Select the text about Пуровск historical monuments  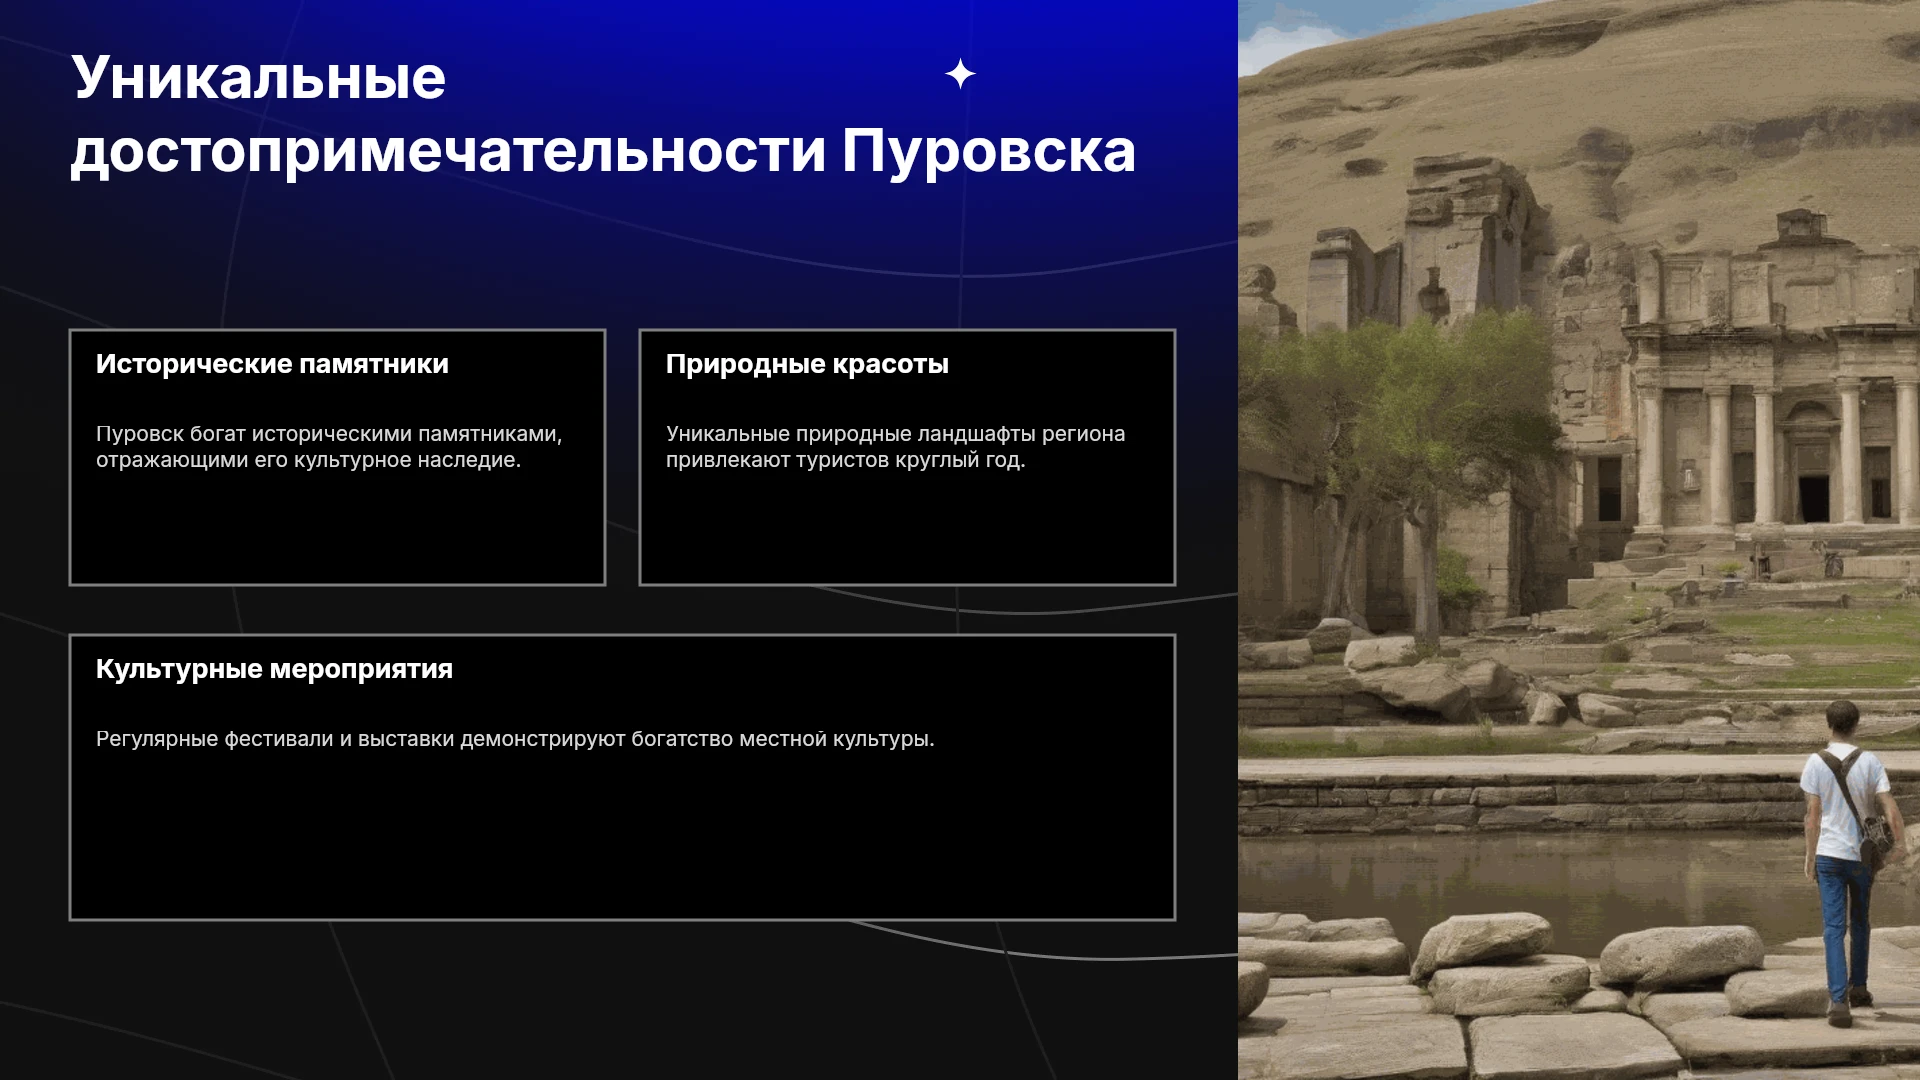coord(329,447)
